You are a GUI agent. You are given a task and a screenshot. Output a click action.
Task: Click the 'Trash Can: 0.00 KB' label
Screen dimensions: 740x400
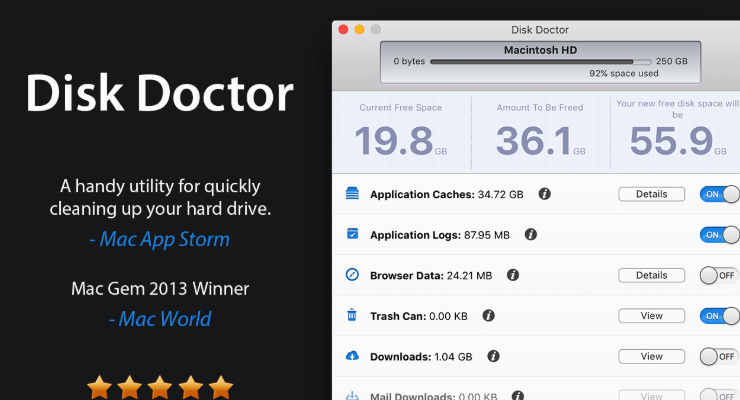pos(419,316)
